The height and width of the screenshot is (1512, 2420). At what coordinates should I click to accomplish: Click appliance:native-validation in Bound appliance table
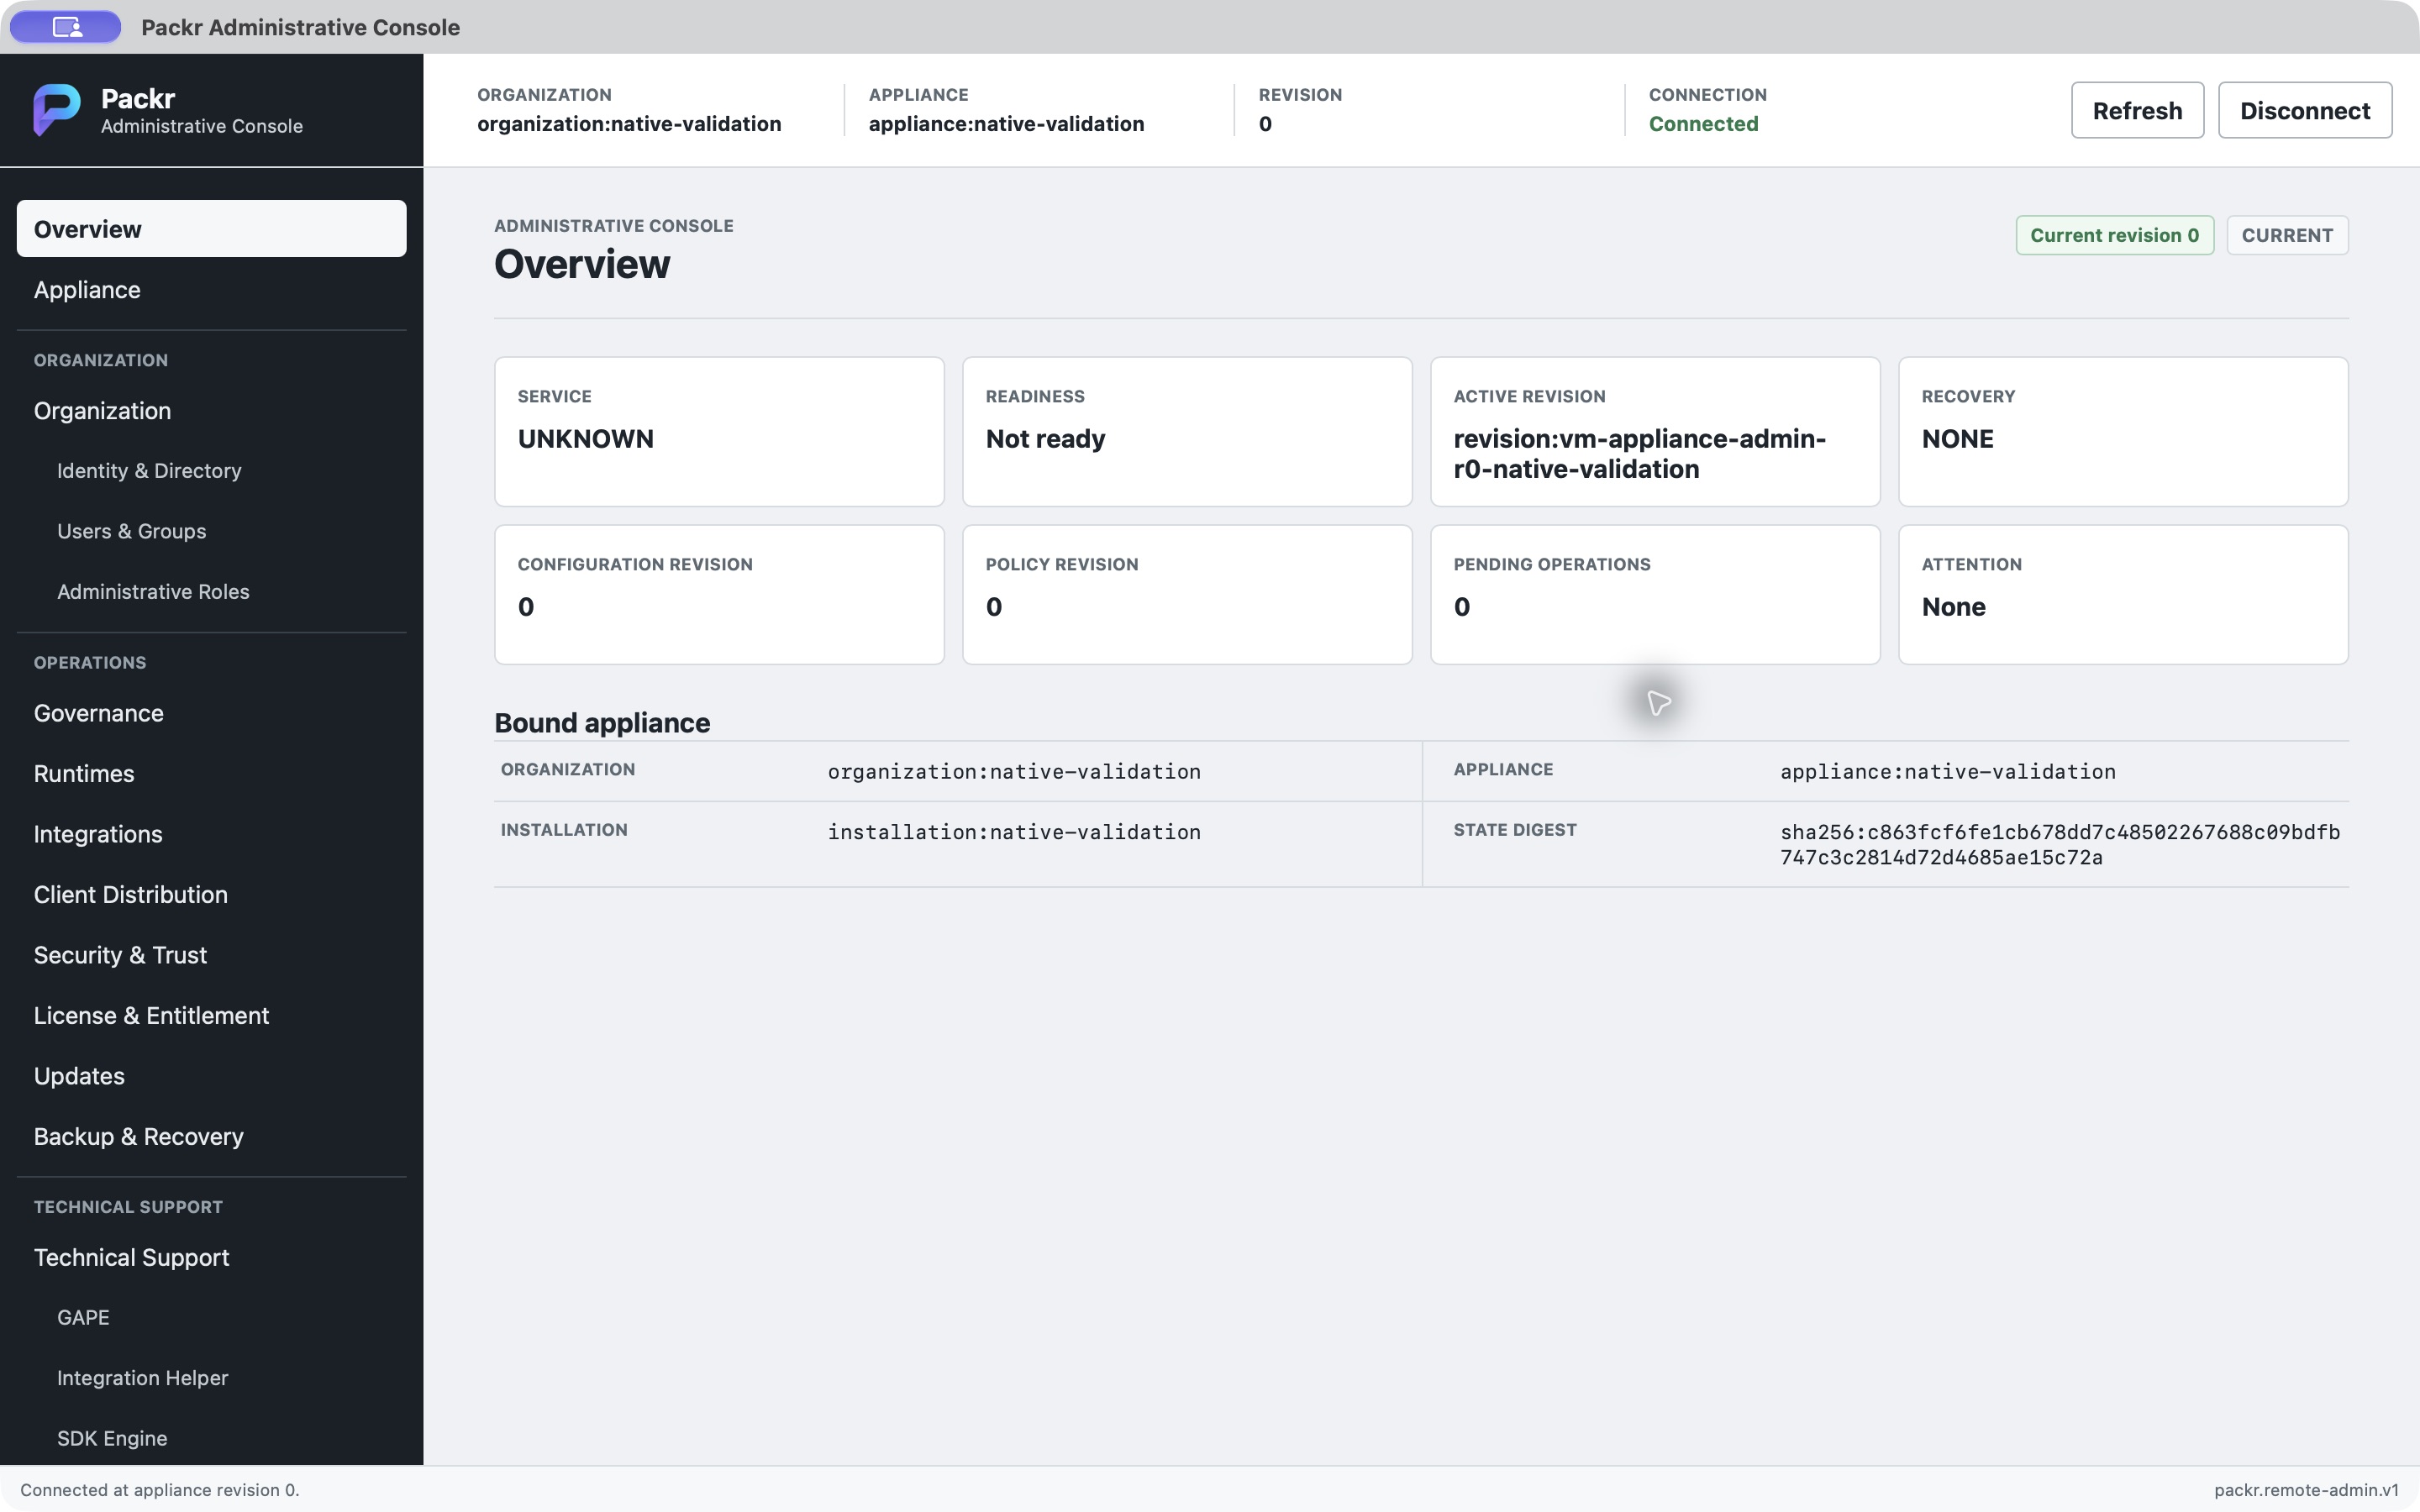[1948, 772]
